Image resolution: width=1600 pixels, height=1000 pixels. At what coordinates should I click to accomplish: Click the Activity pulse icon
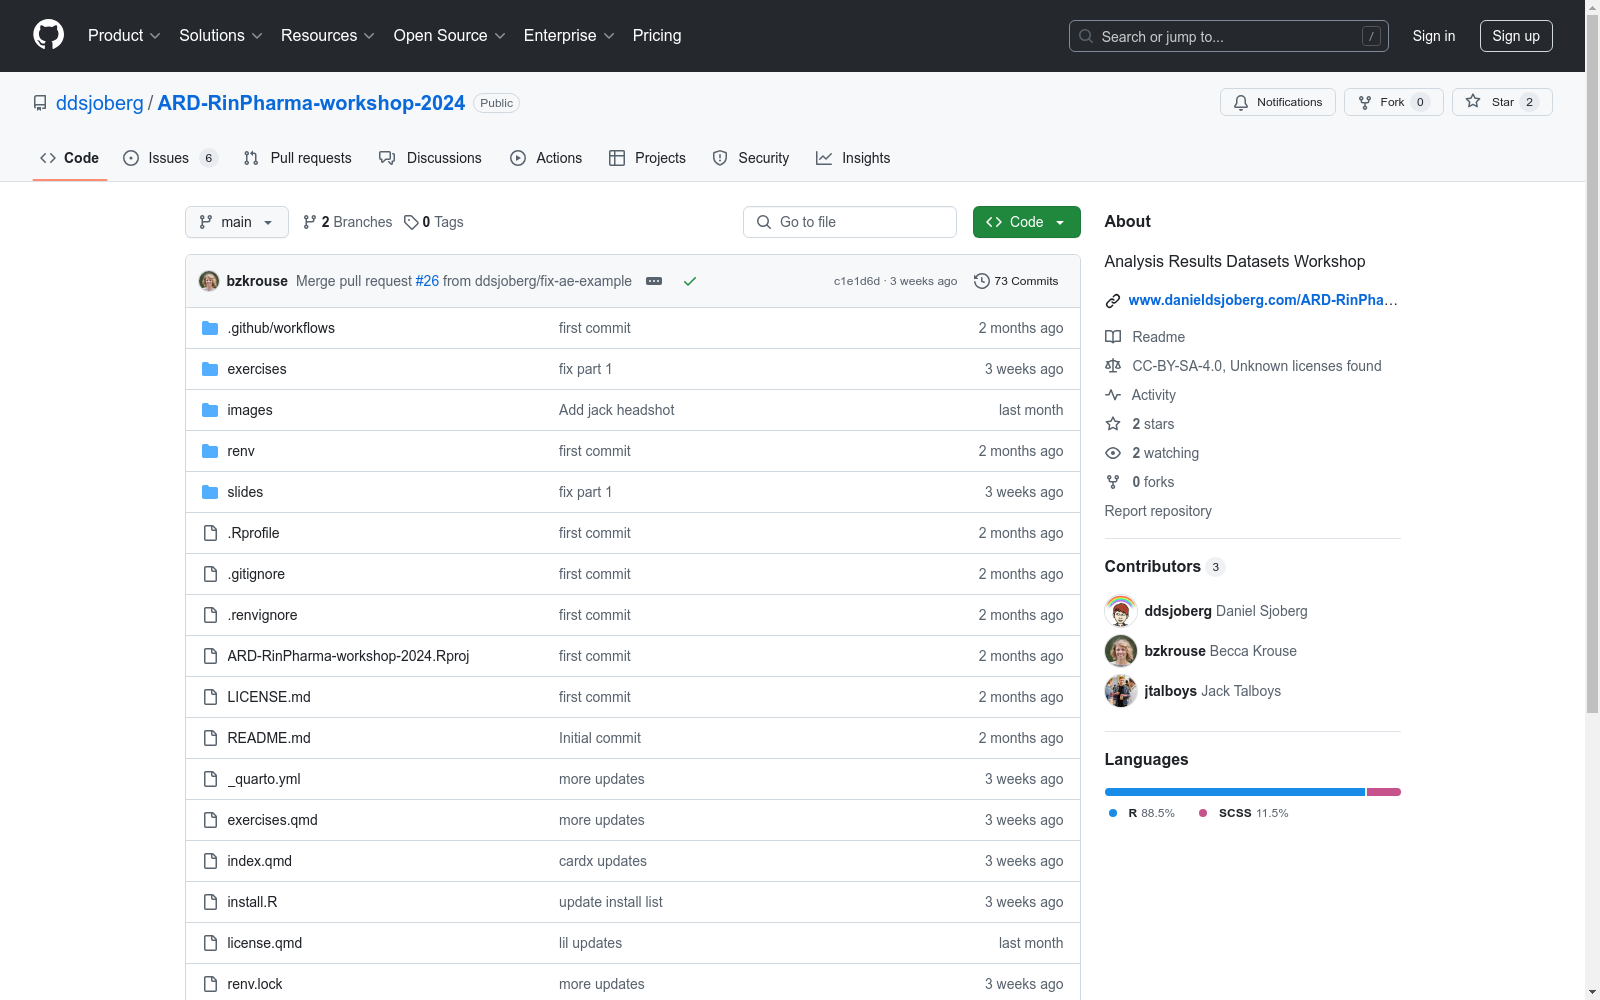pos(1113,395)
